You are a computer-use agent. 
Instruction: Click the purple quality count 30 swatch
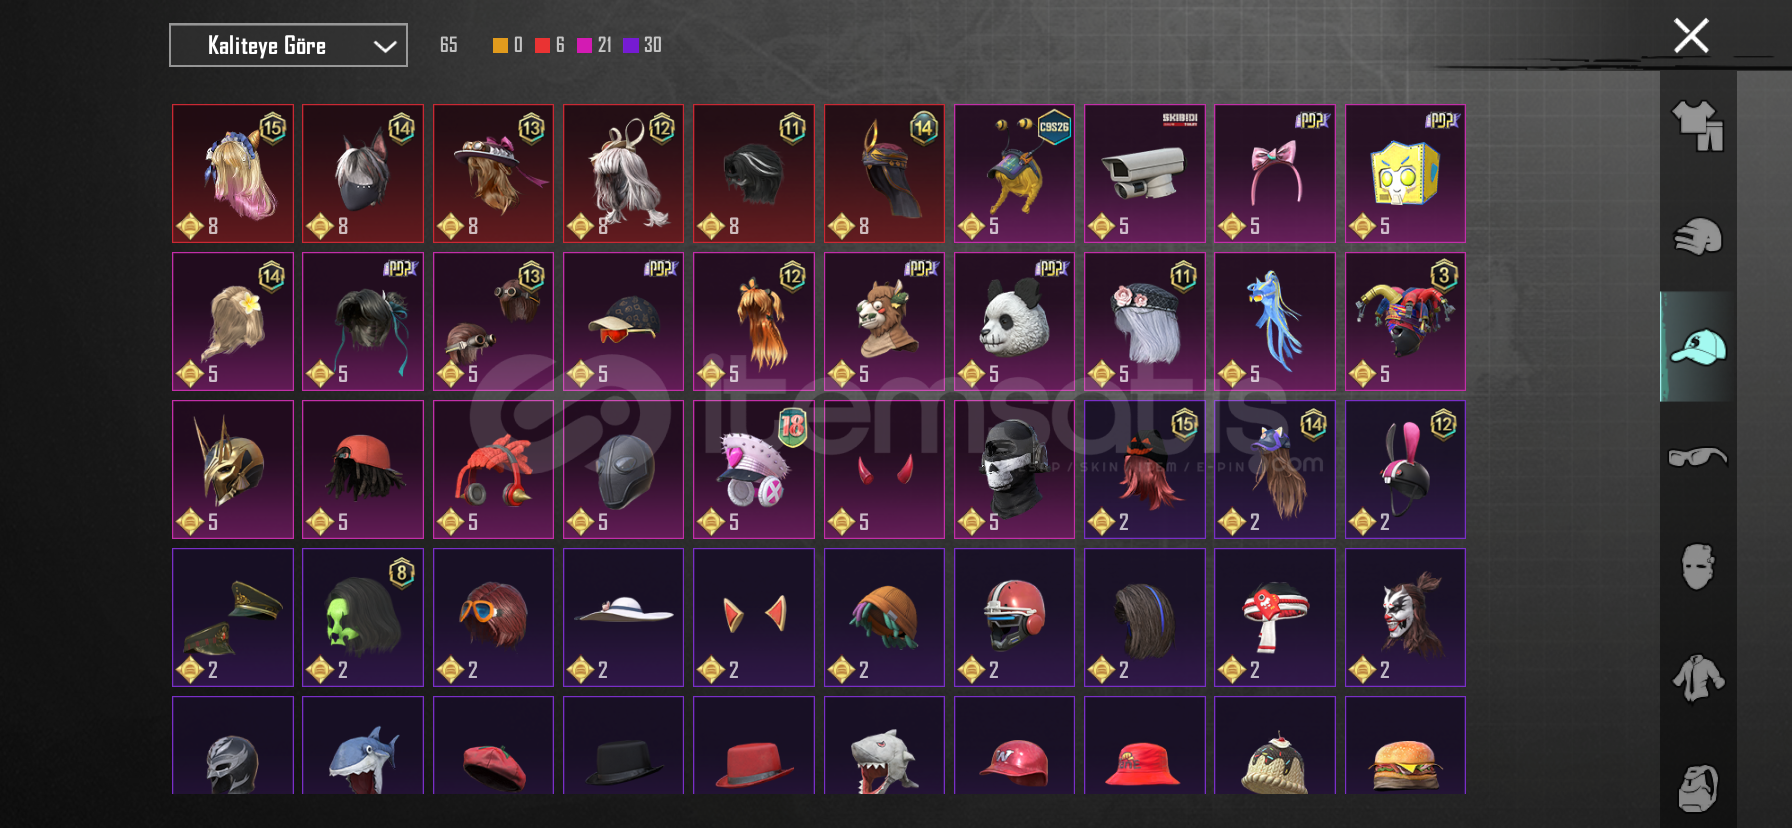click(x=631, y=45)
